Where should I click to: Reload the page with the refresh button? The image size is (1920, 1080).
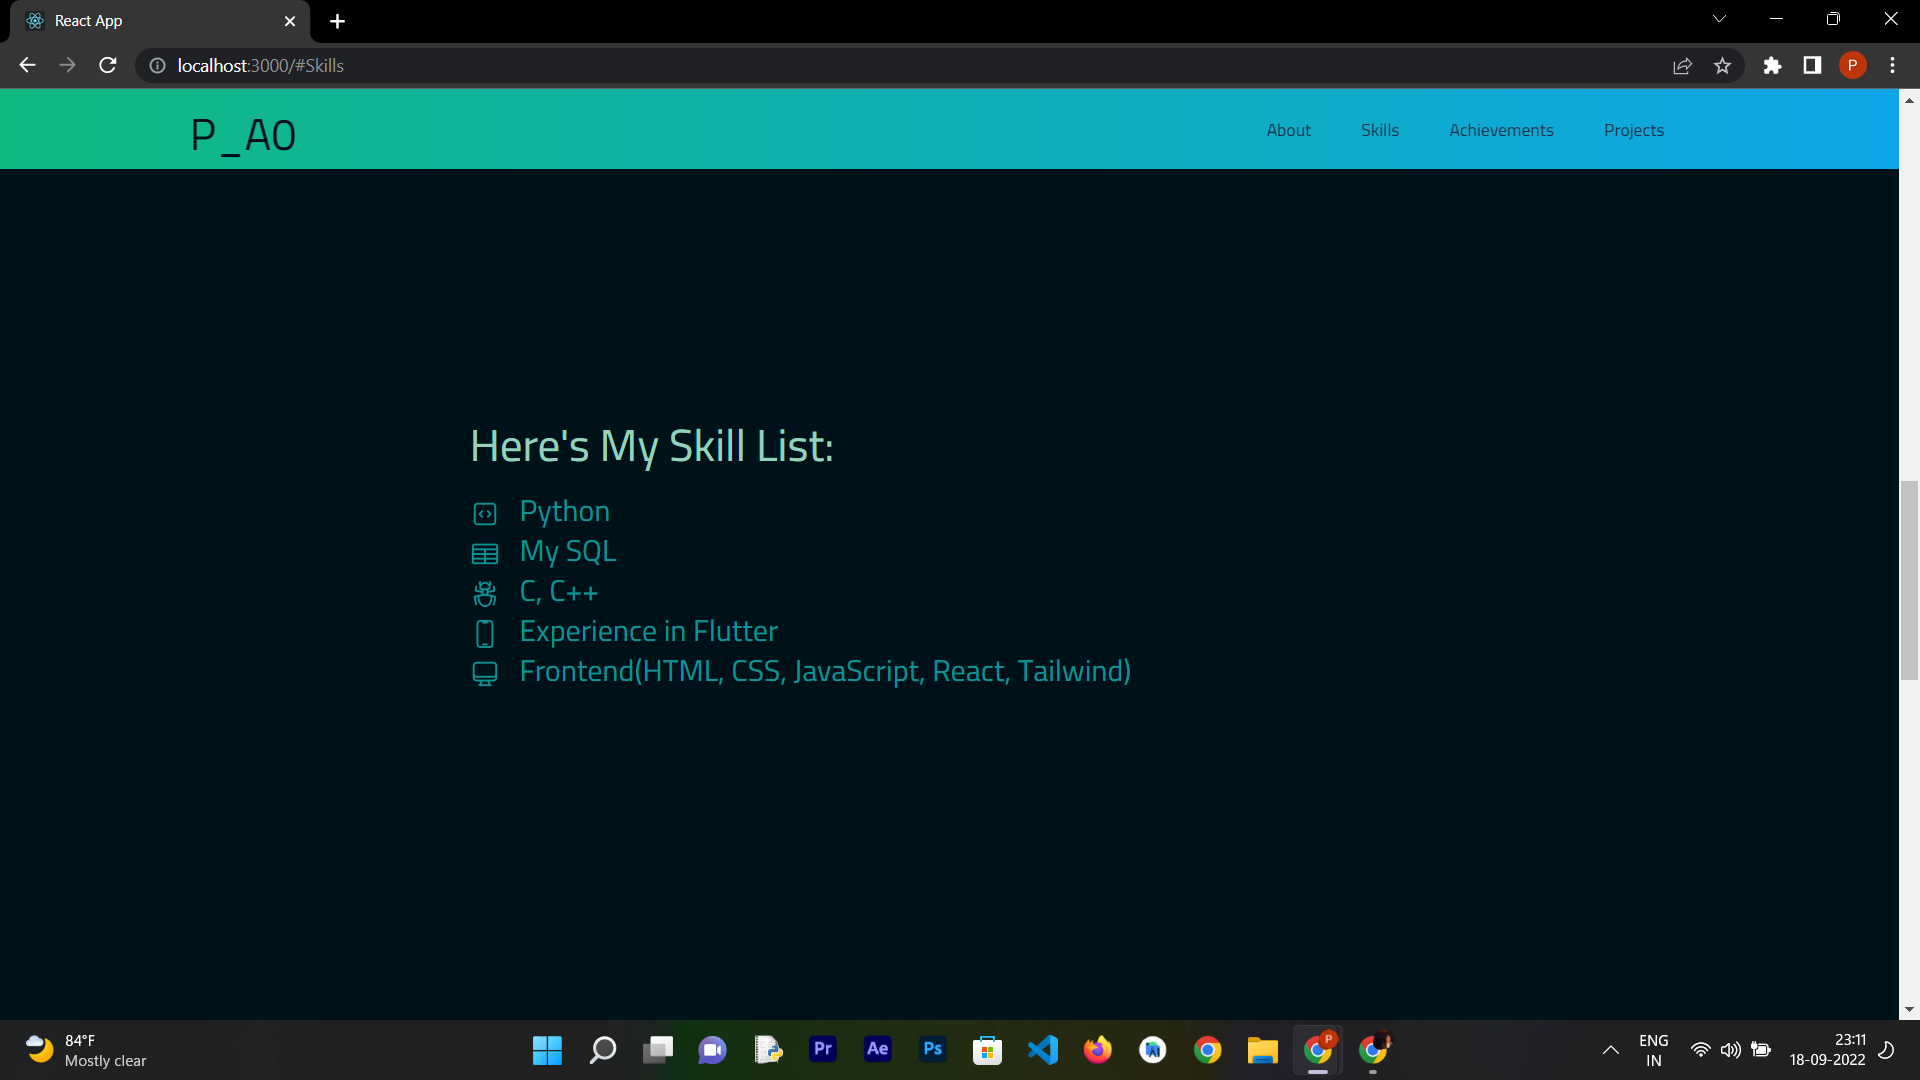tap(108, 65)
